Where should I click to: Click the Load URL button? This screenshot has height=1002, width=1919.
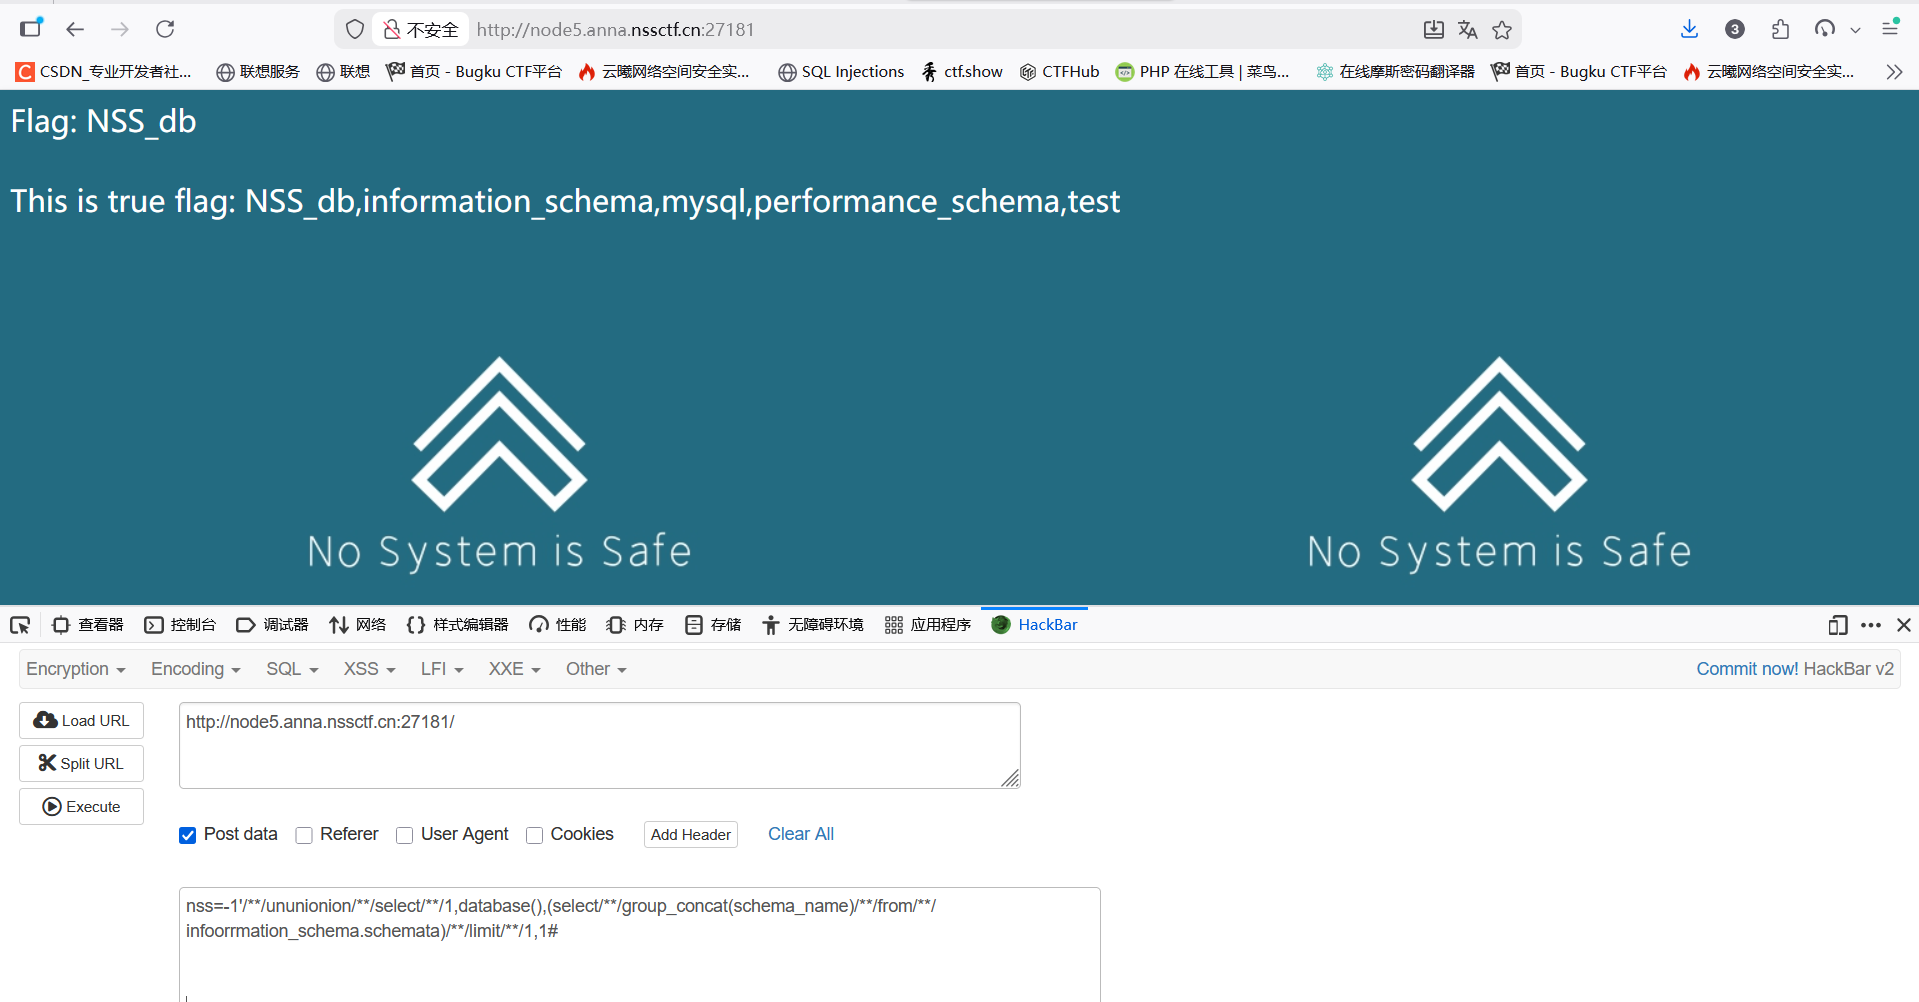(81, 721)
